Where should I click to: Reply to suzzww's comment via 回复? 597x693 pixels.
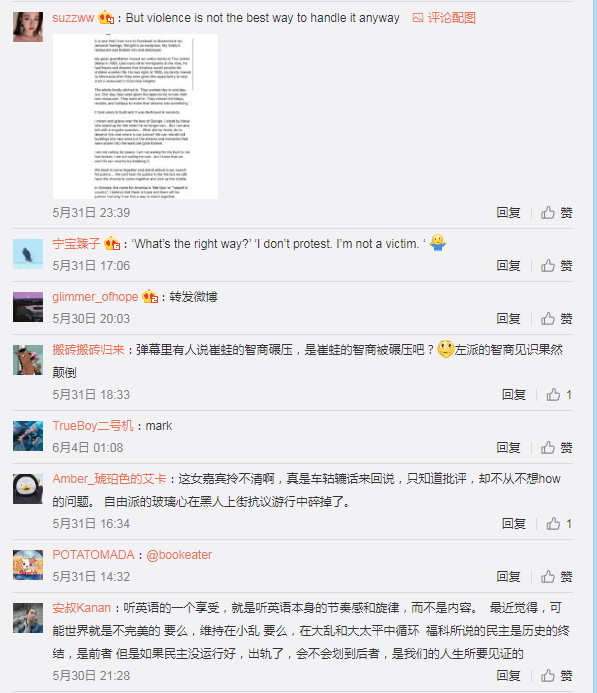point(508,213)
